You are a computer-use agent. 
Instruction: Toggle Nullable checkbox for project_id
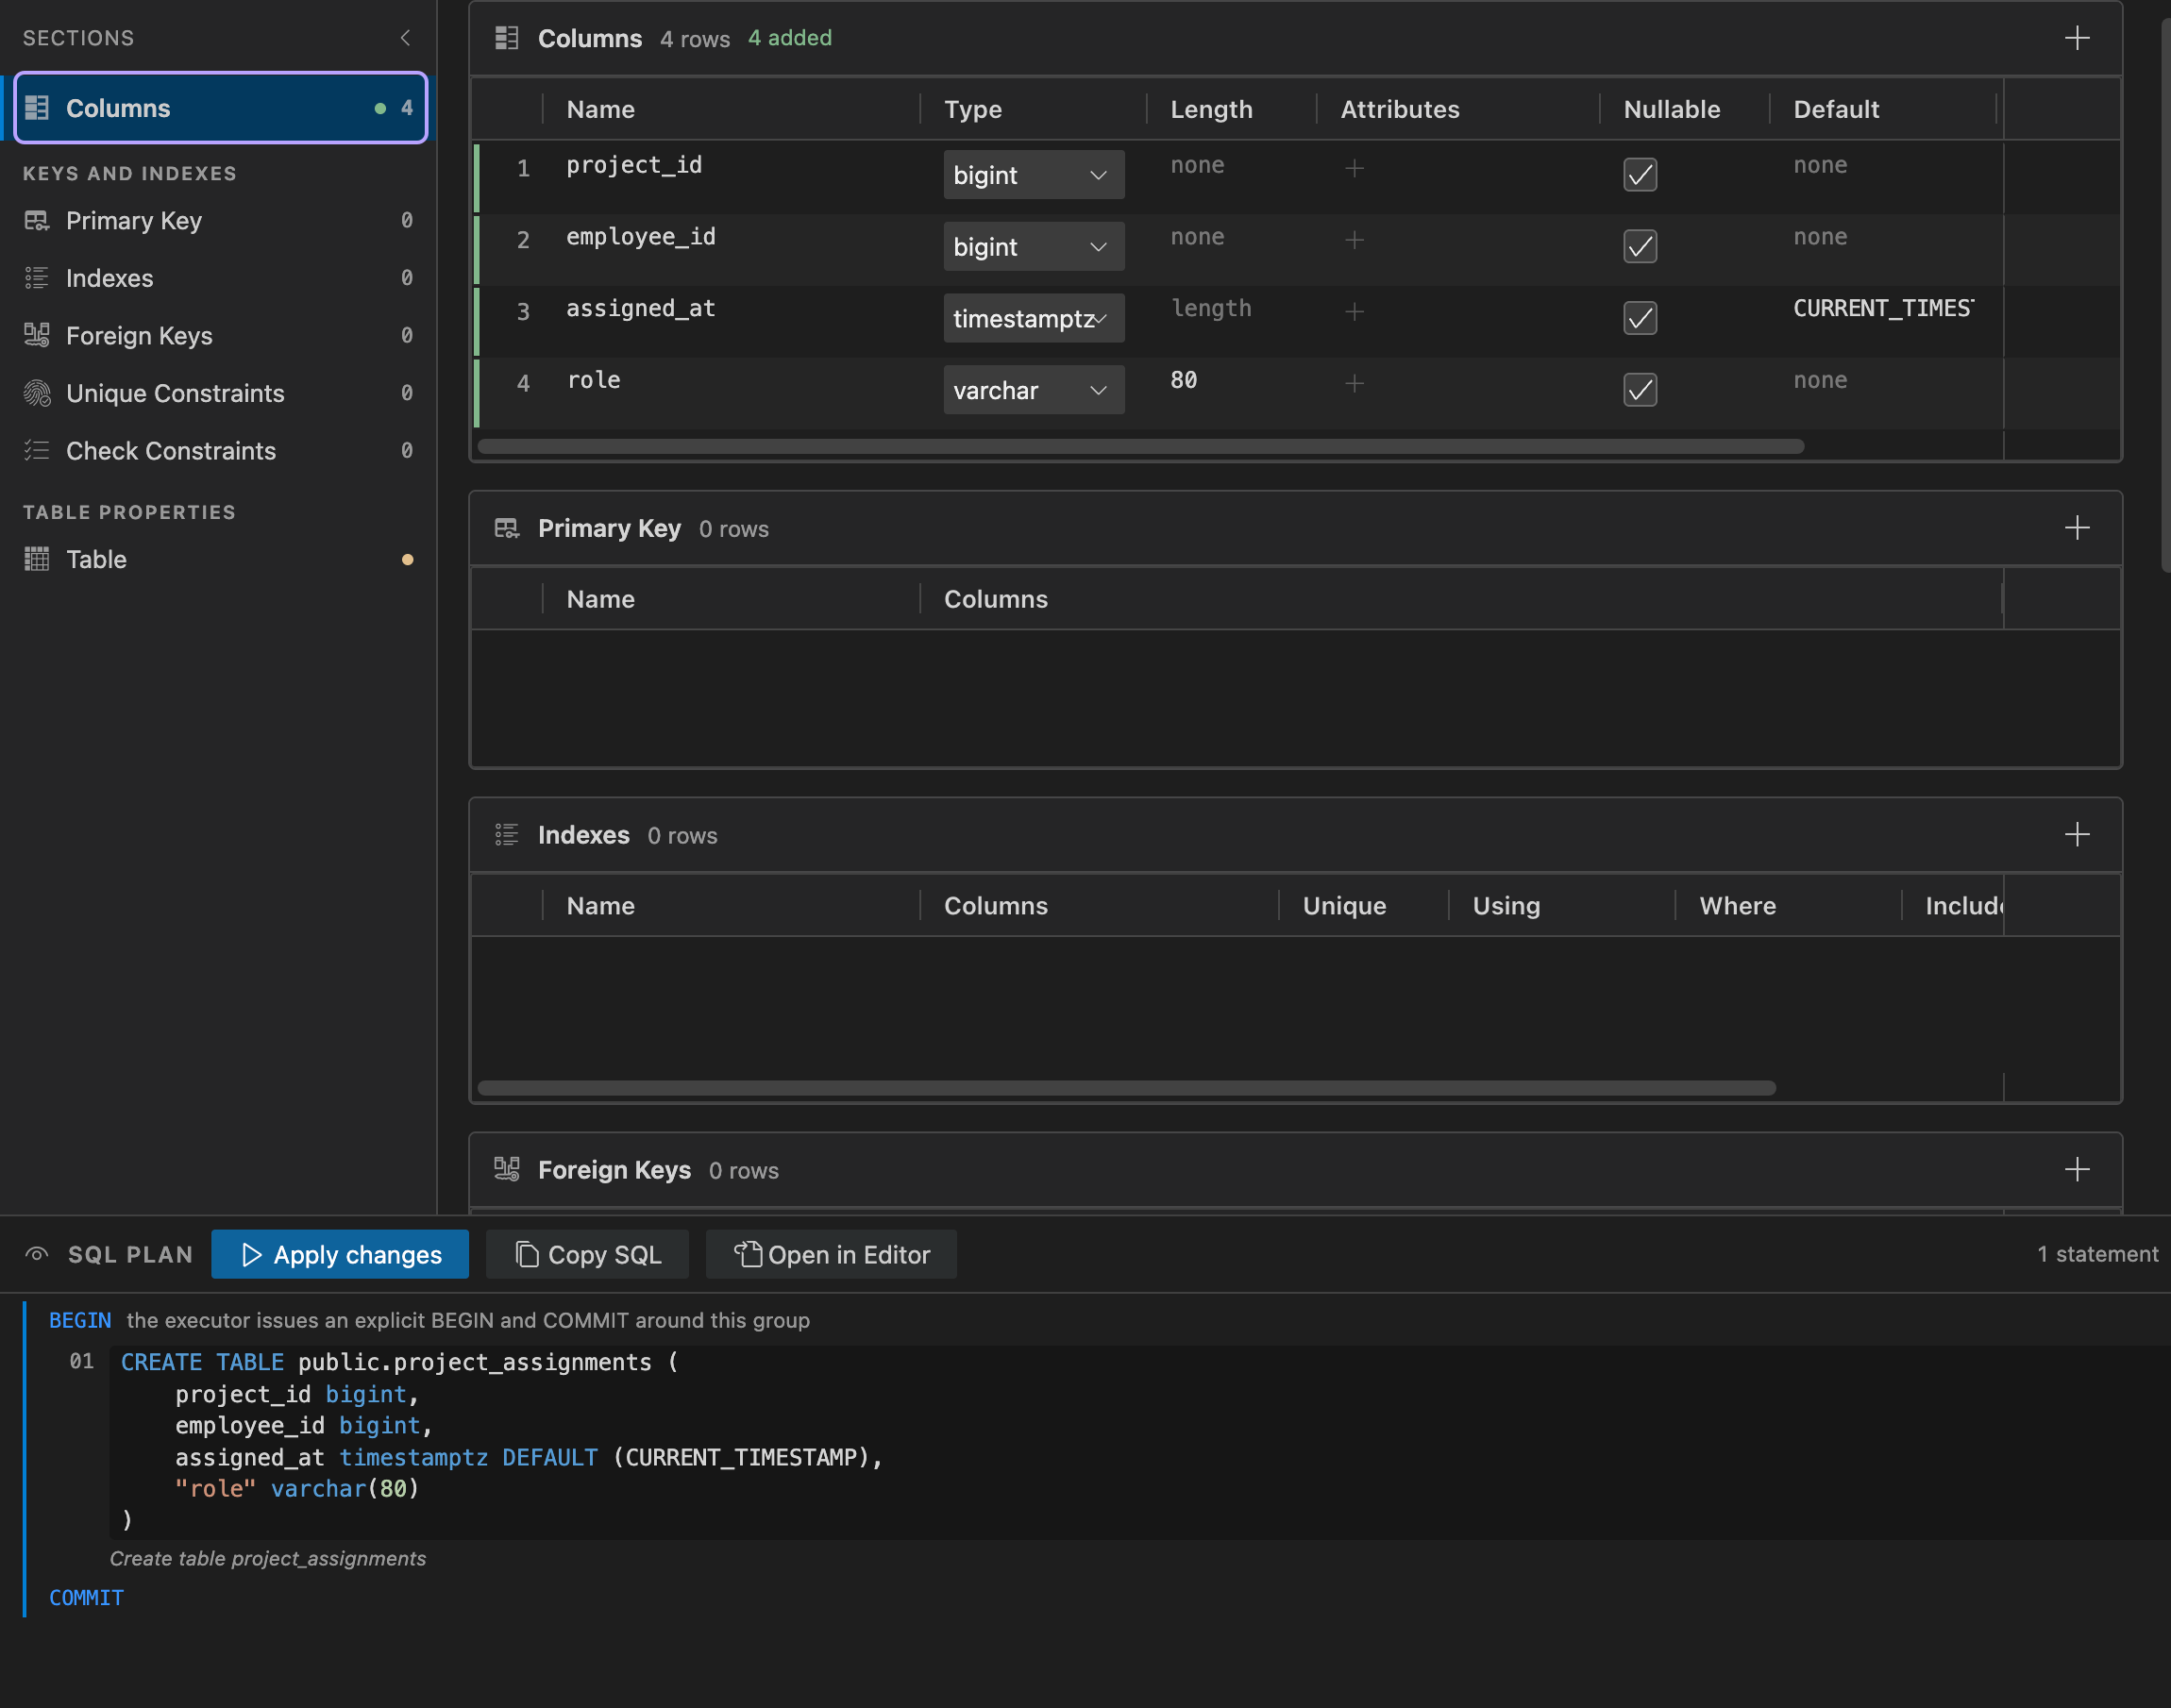click(1640, 175)
